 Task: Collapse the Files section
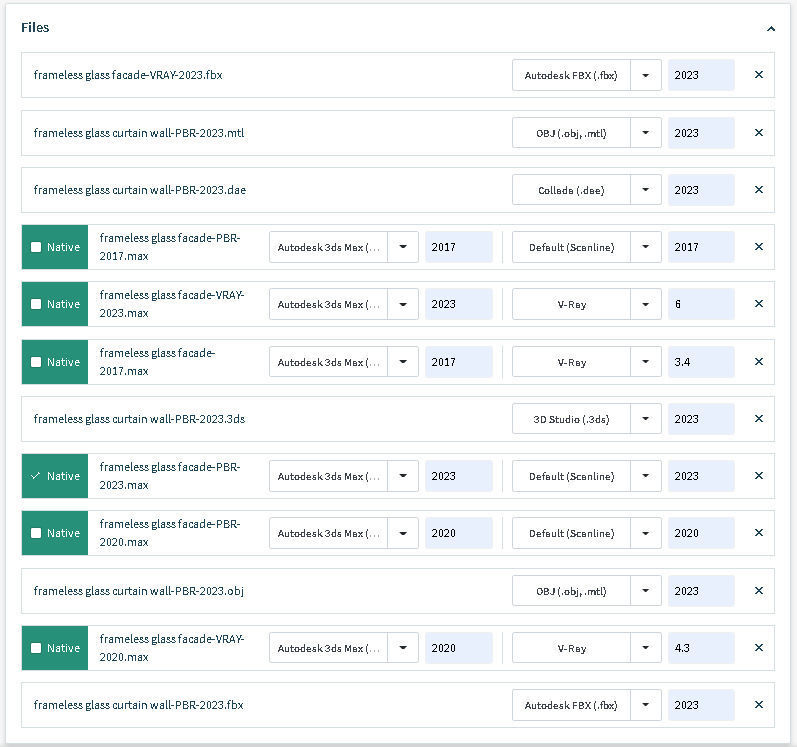point(771,29)
